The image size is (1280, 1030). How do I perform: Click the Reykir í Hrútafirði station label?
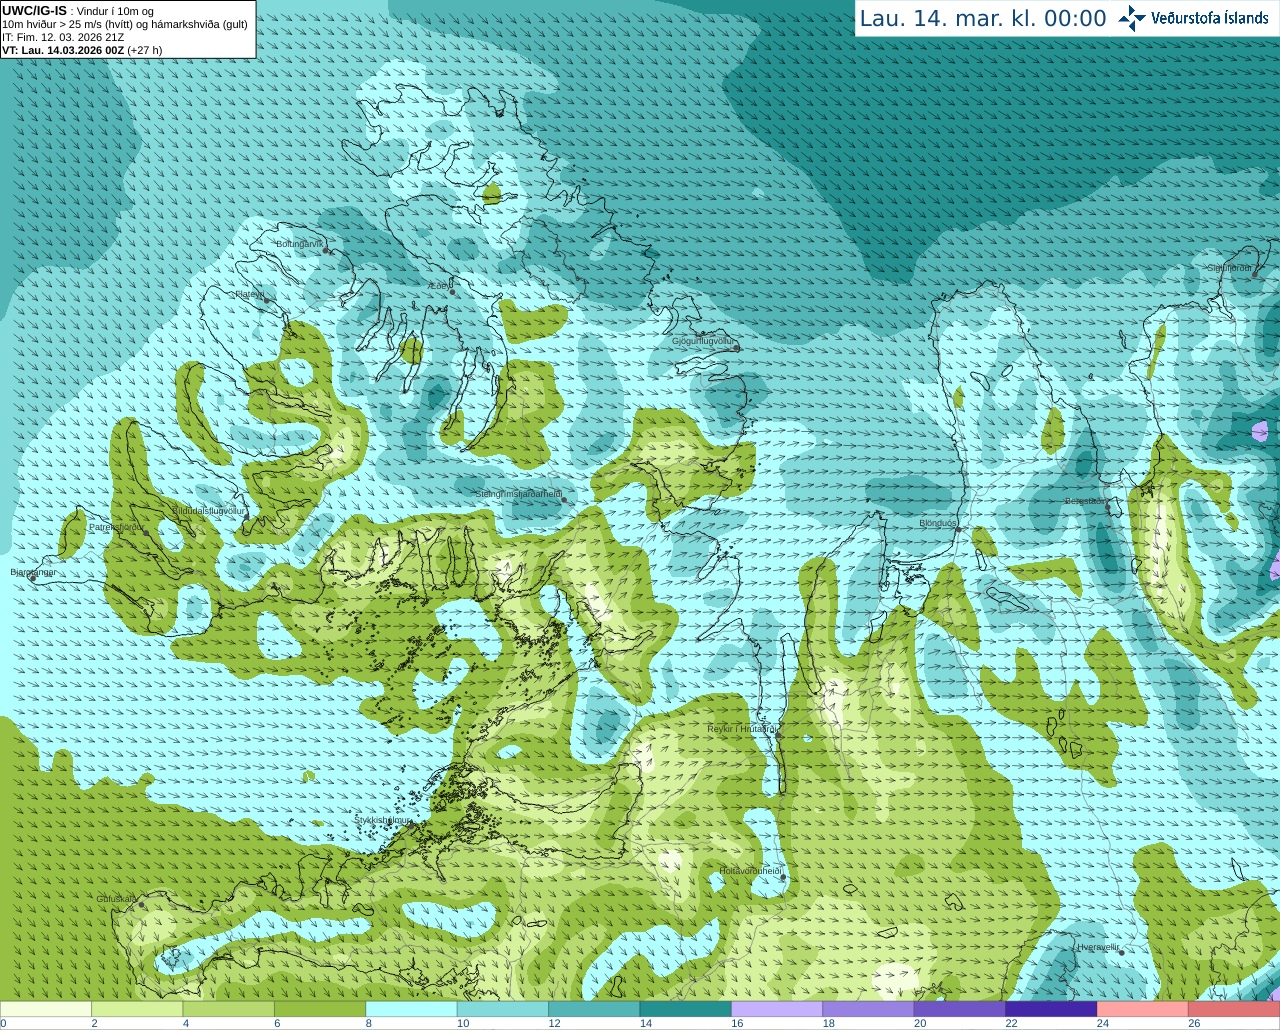tap(742, 729)
